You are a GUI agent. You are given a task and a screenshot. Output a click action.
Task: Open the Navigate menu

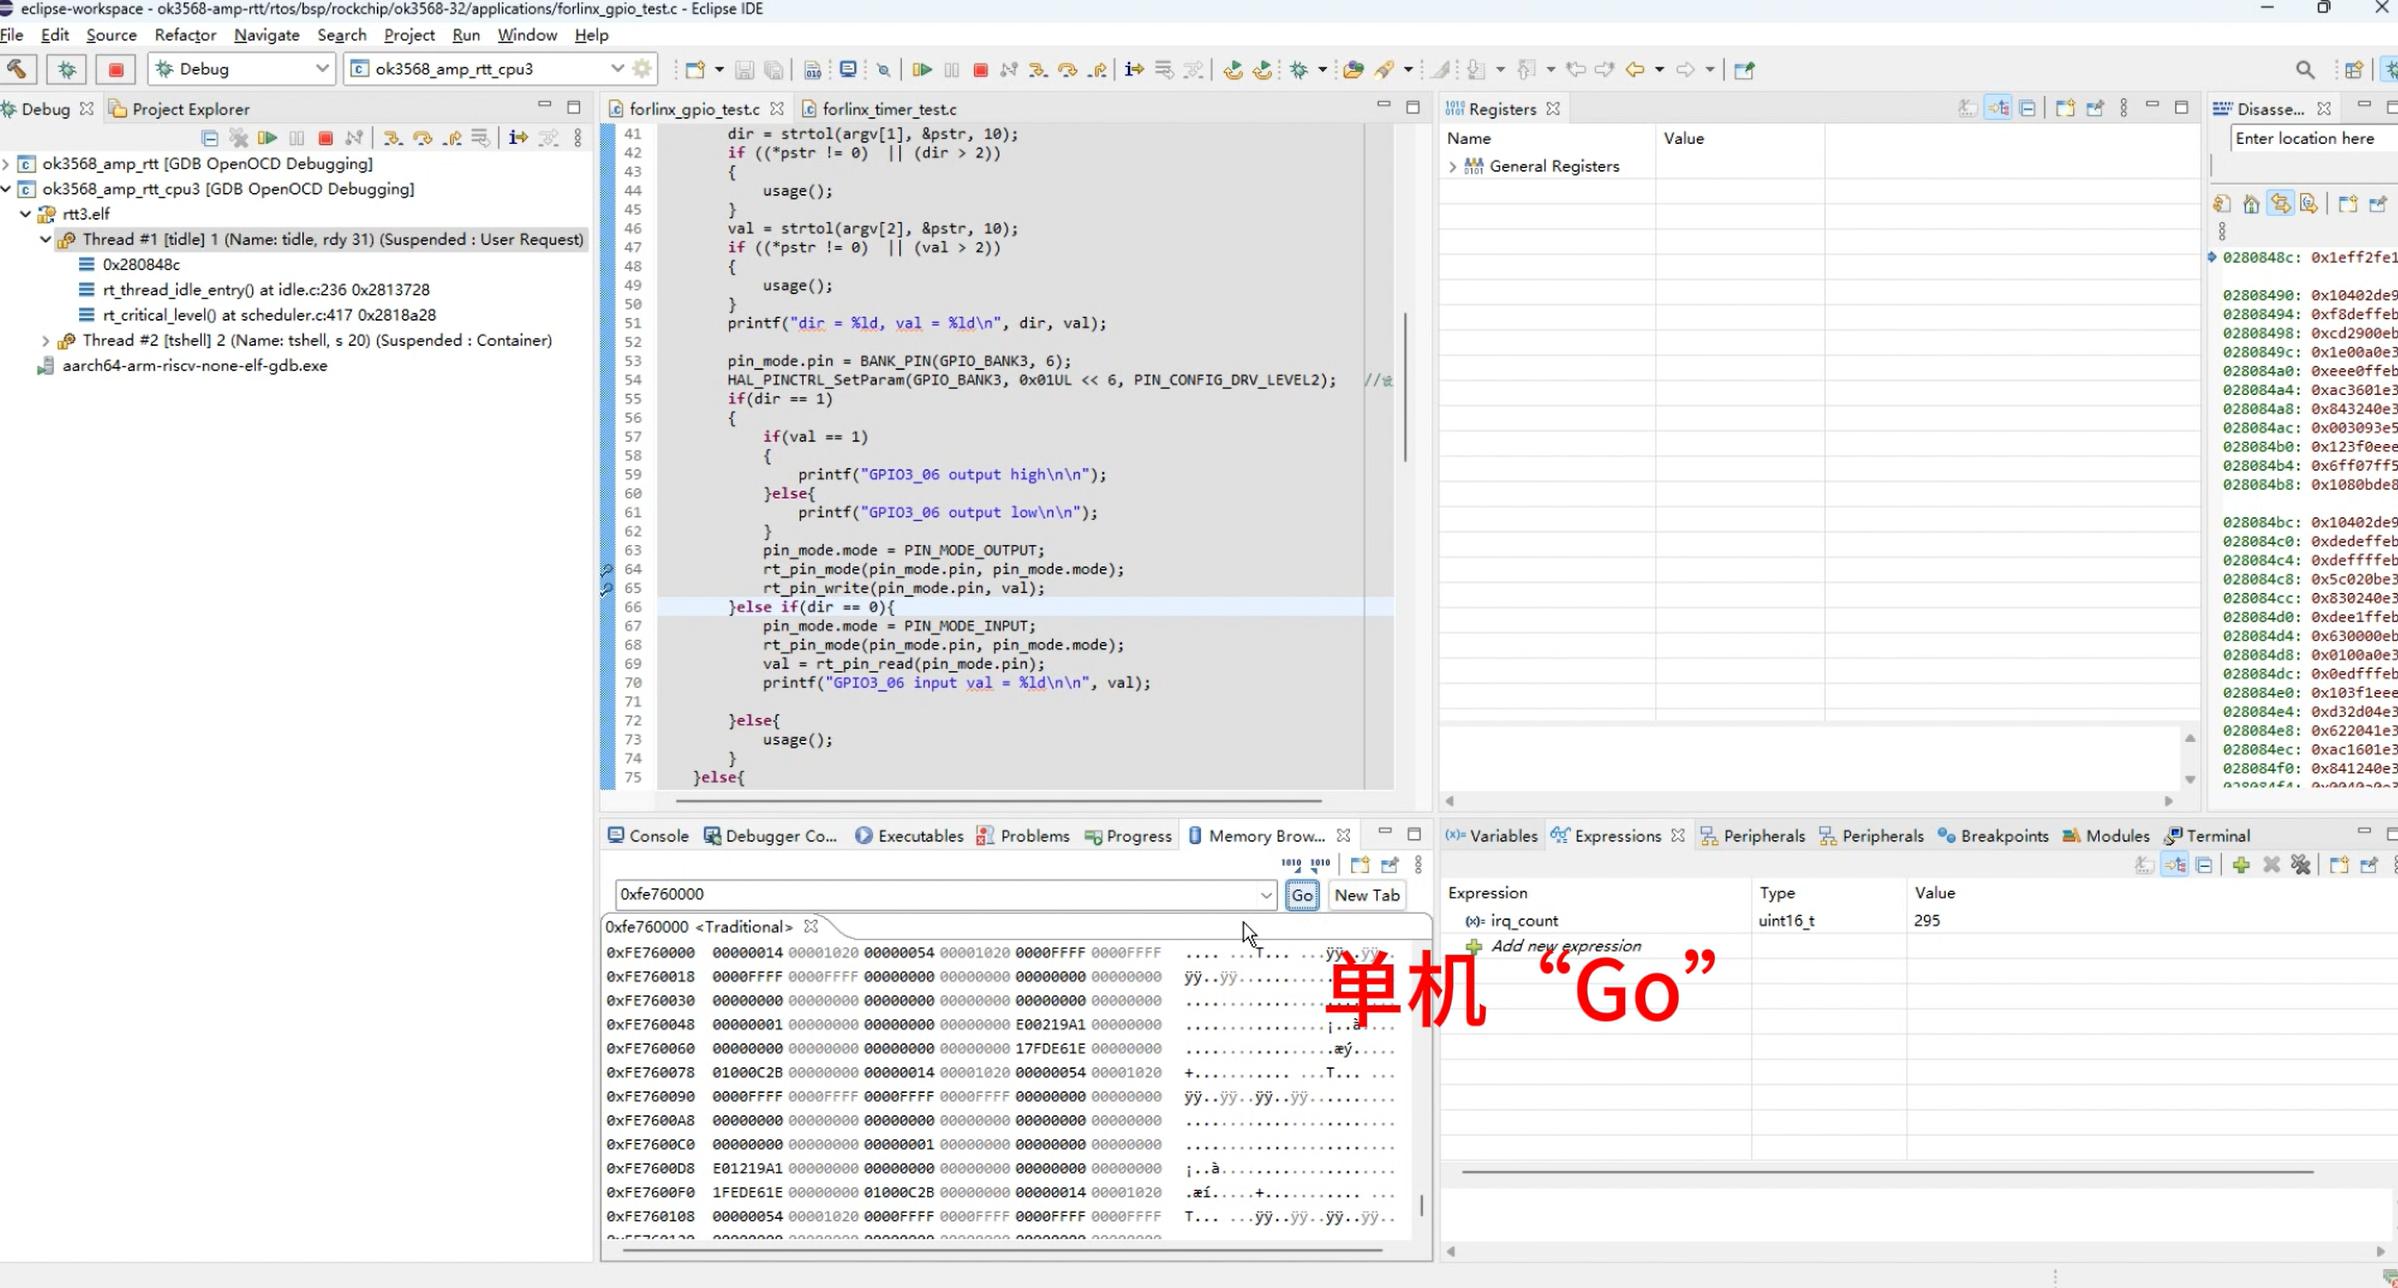click(x=266, y=35)
